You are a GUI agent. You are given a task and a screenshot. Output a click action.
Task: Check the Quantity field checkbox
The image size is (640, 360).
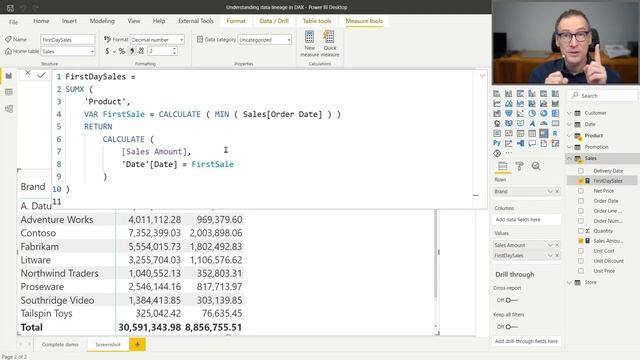[581, 231]
